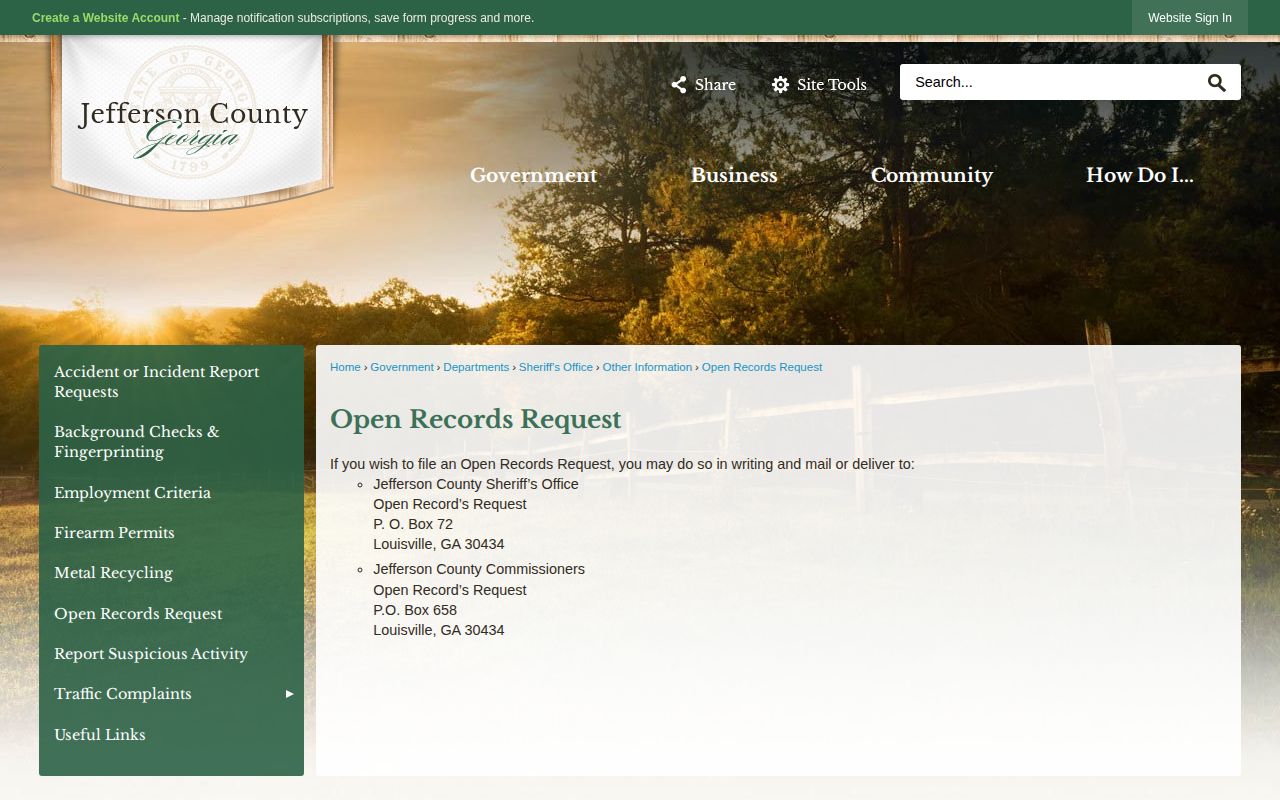Open Background Checks & Fingerprinting page
Screen dimensions: 1280x800
pos(171,442)
